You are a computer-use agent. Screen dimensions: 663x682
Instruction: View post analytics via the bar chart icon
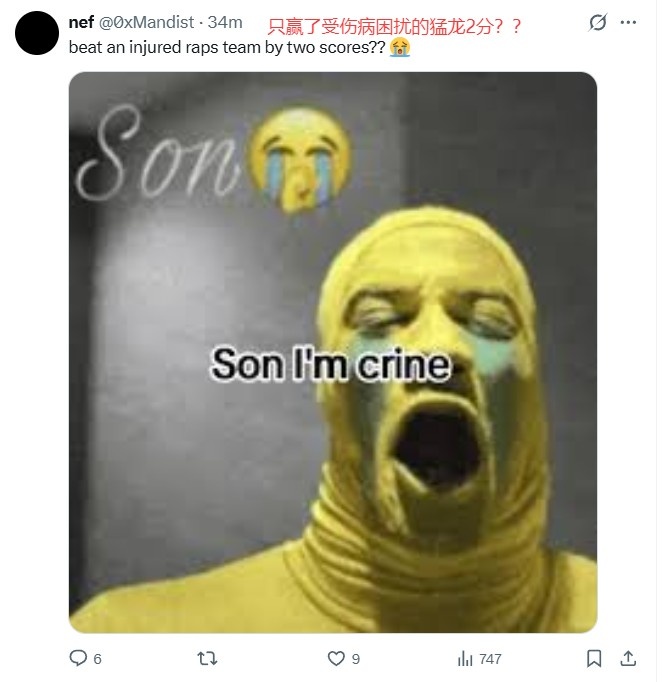coord(465,659)
